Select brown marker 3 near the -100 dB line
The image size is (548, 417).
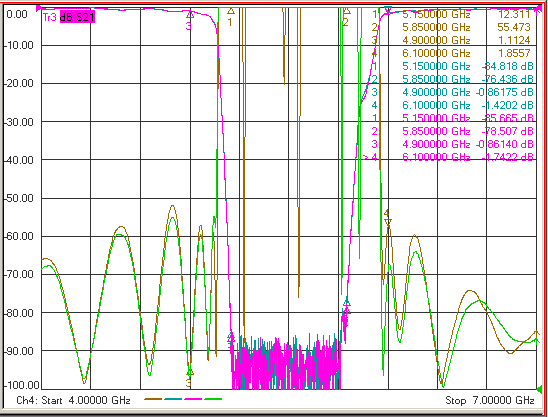click(x=190, y=373)
